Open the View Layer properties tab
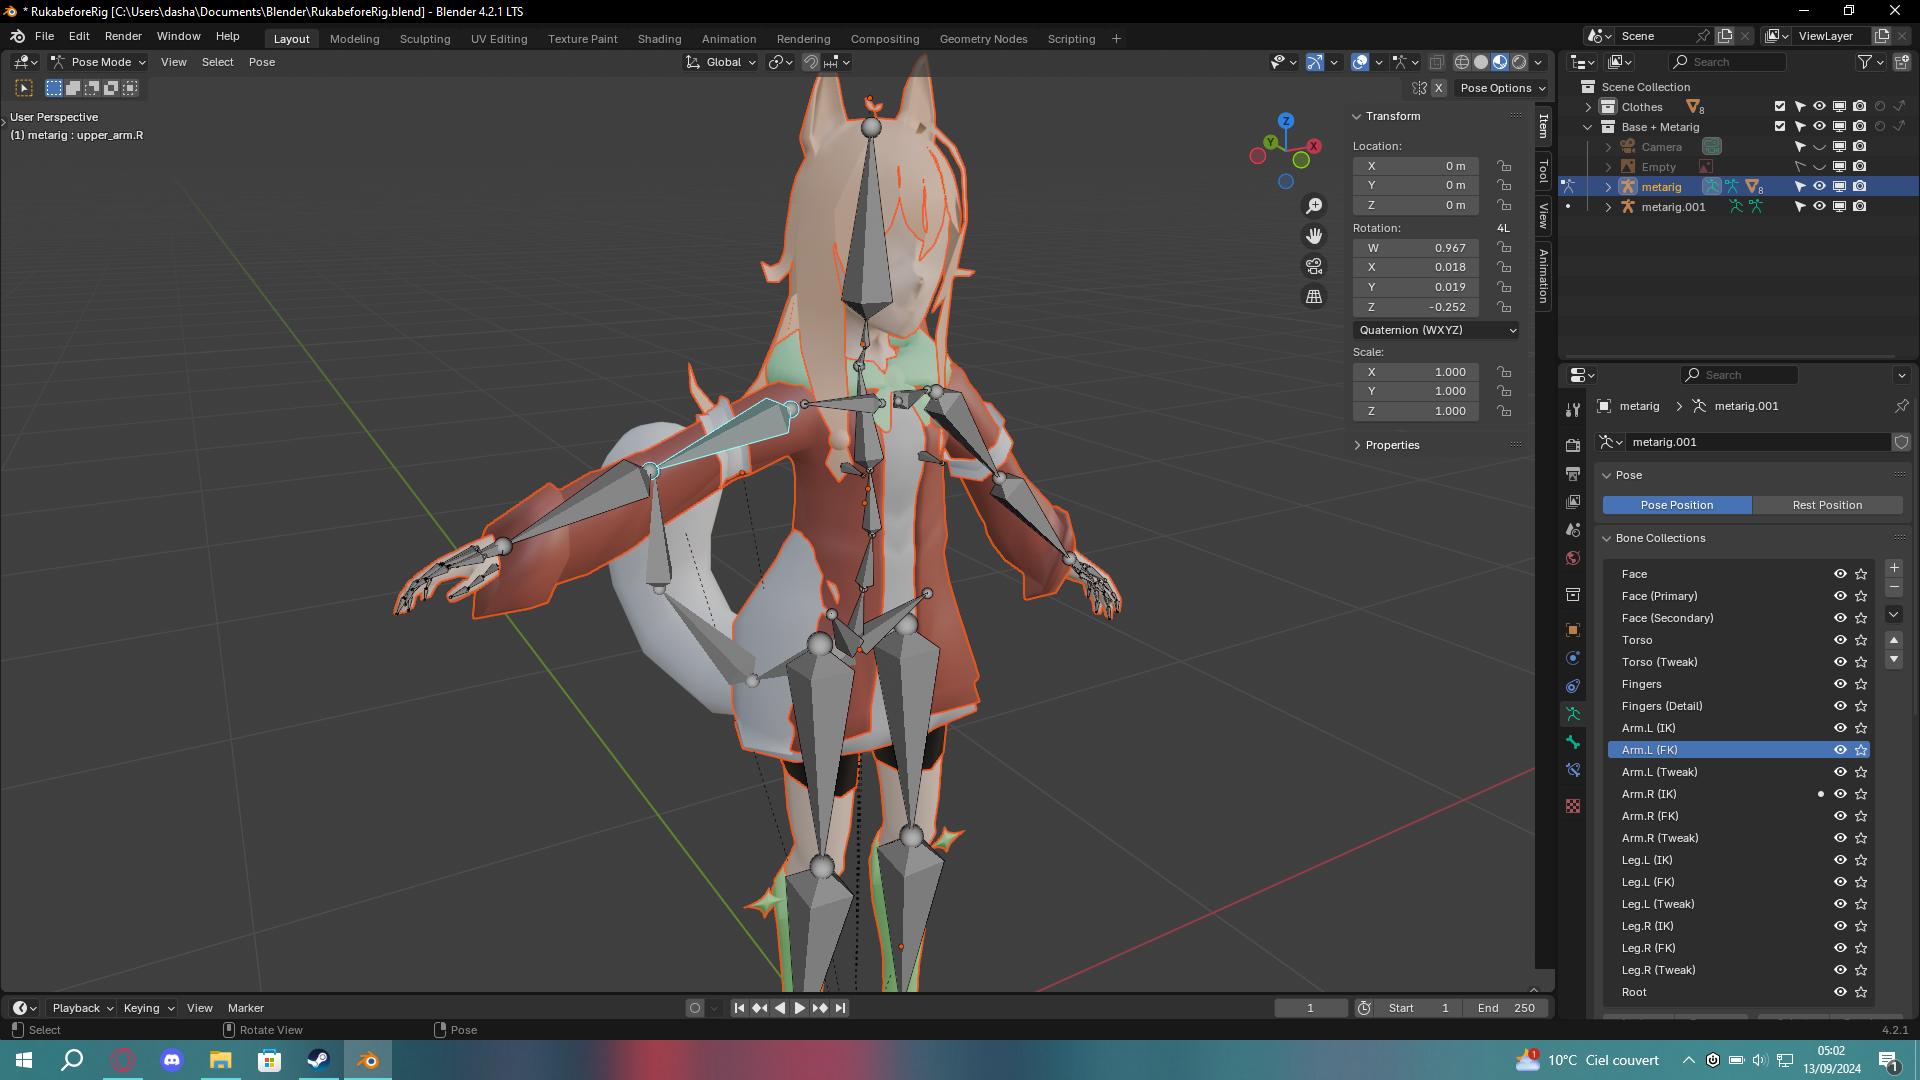The width and height of the screenshot is (1920, 1080). pos(1573,501)
